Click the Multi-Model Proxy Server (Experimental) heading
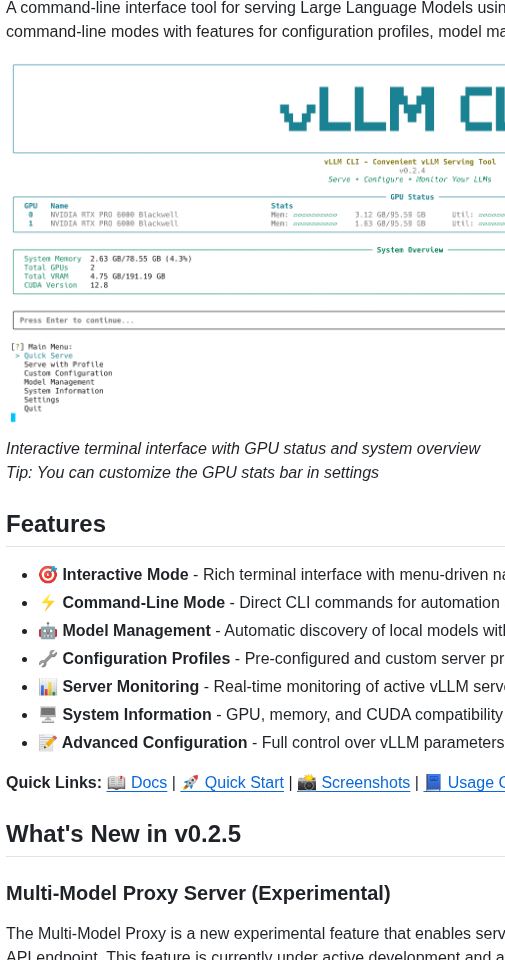Image resolution: width=505 pixels, height=960 pixels. pos(198,893)
